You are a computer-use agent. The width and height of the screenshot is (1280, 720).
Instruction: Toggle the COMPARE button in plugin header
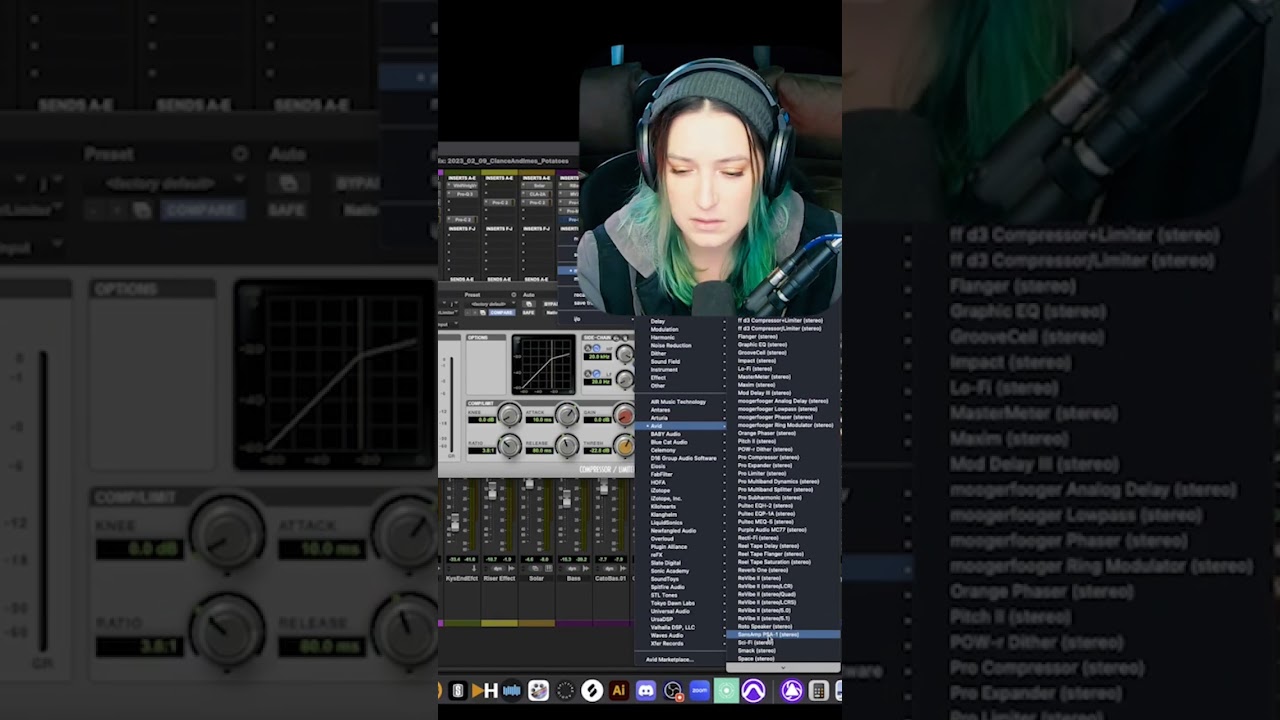click(502, 313)
